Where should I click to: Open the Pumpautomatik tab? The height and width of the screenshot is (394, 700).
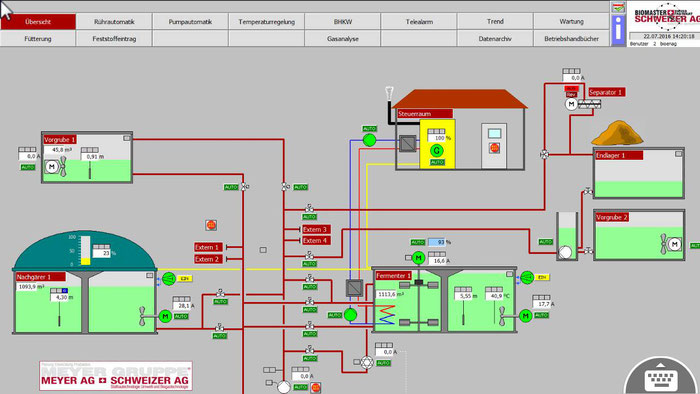click(x=190, y=21)
